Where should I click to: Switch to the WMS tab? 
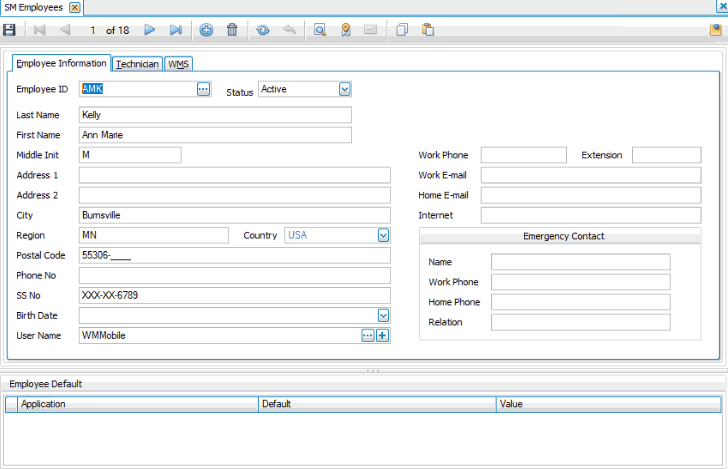point(179,64)
